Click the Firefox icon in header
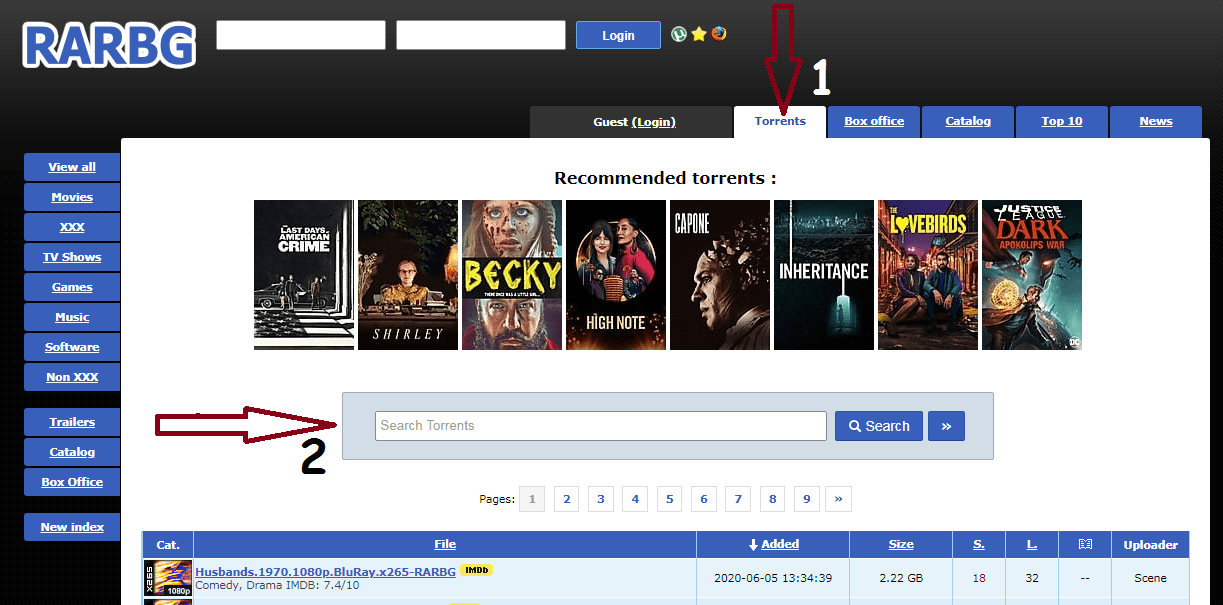 [x=719, y=34]
